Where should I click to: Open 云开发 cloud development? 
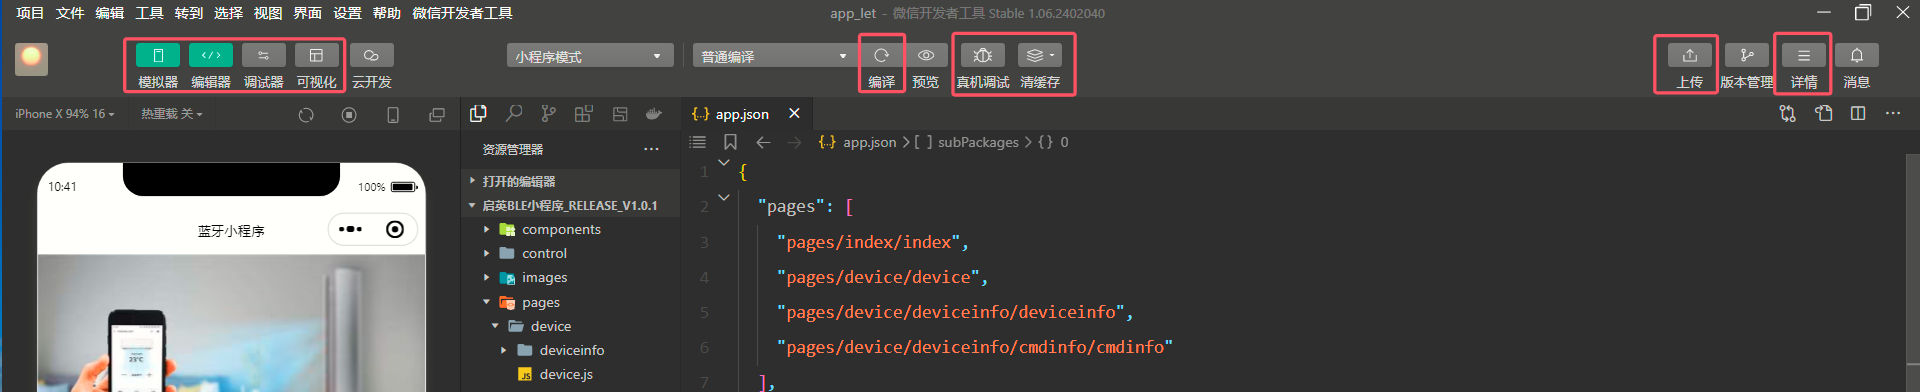pyautogui.click(x=371, y=56)
